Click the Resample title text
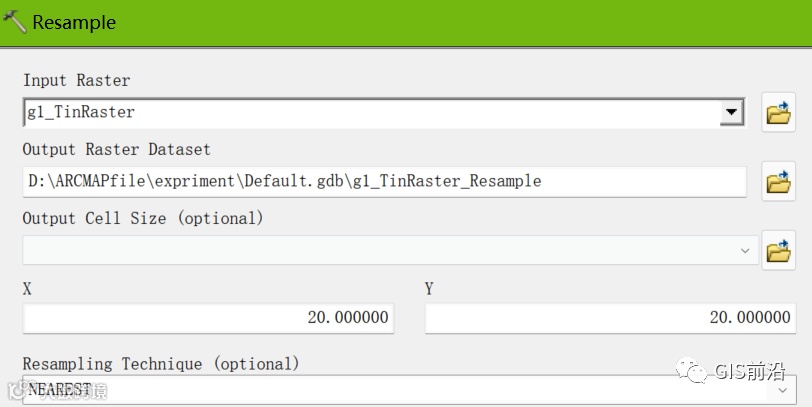This screenshot has width=812, height=407. [74, 22]
